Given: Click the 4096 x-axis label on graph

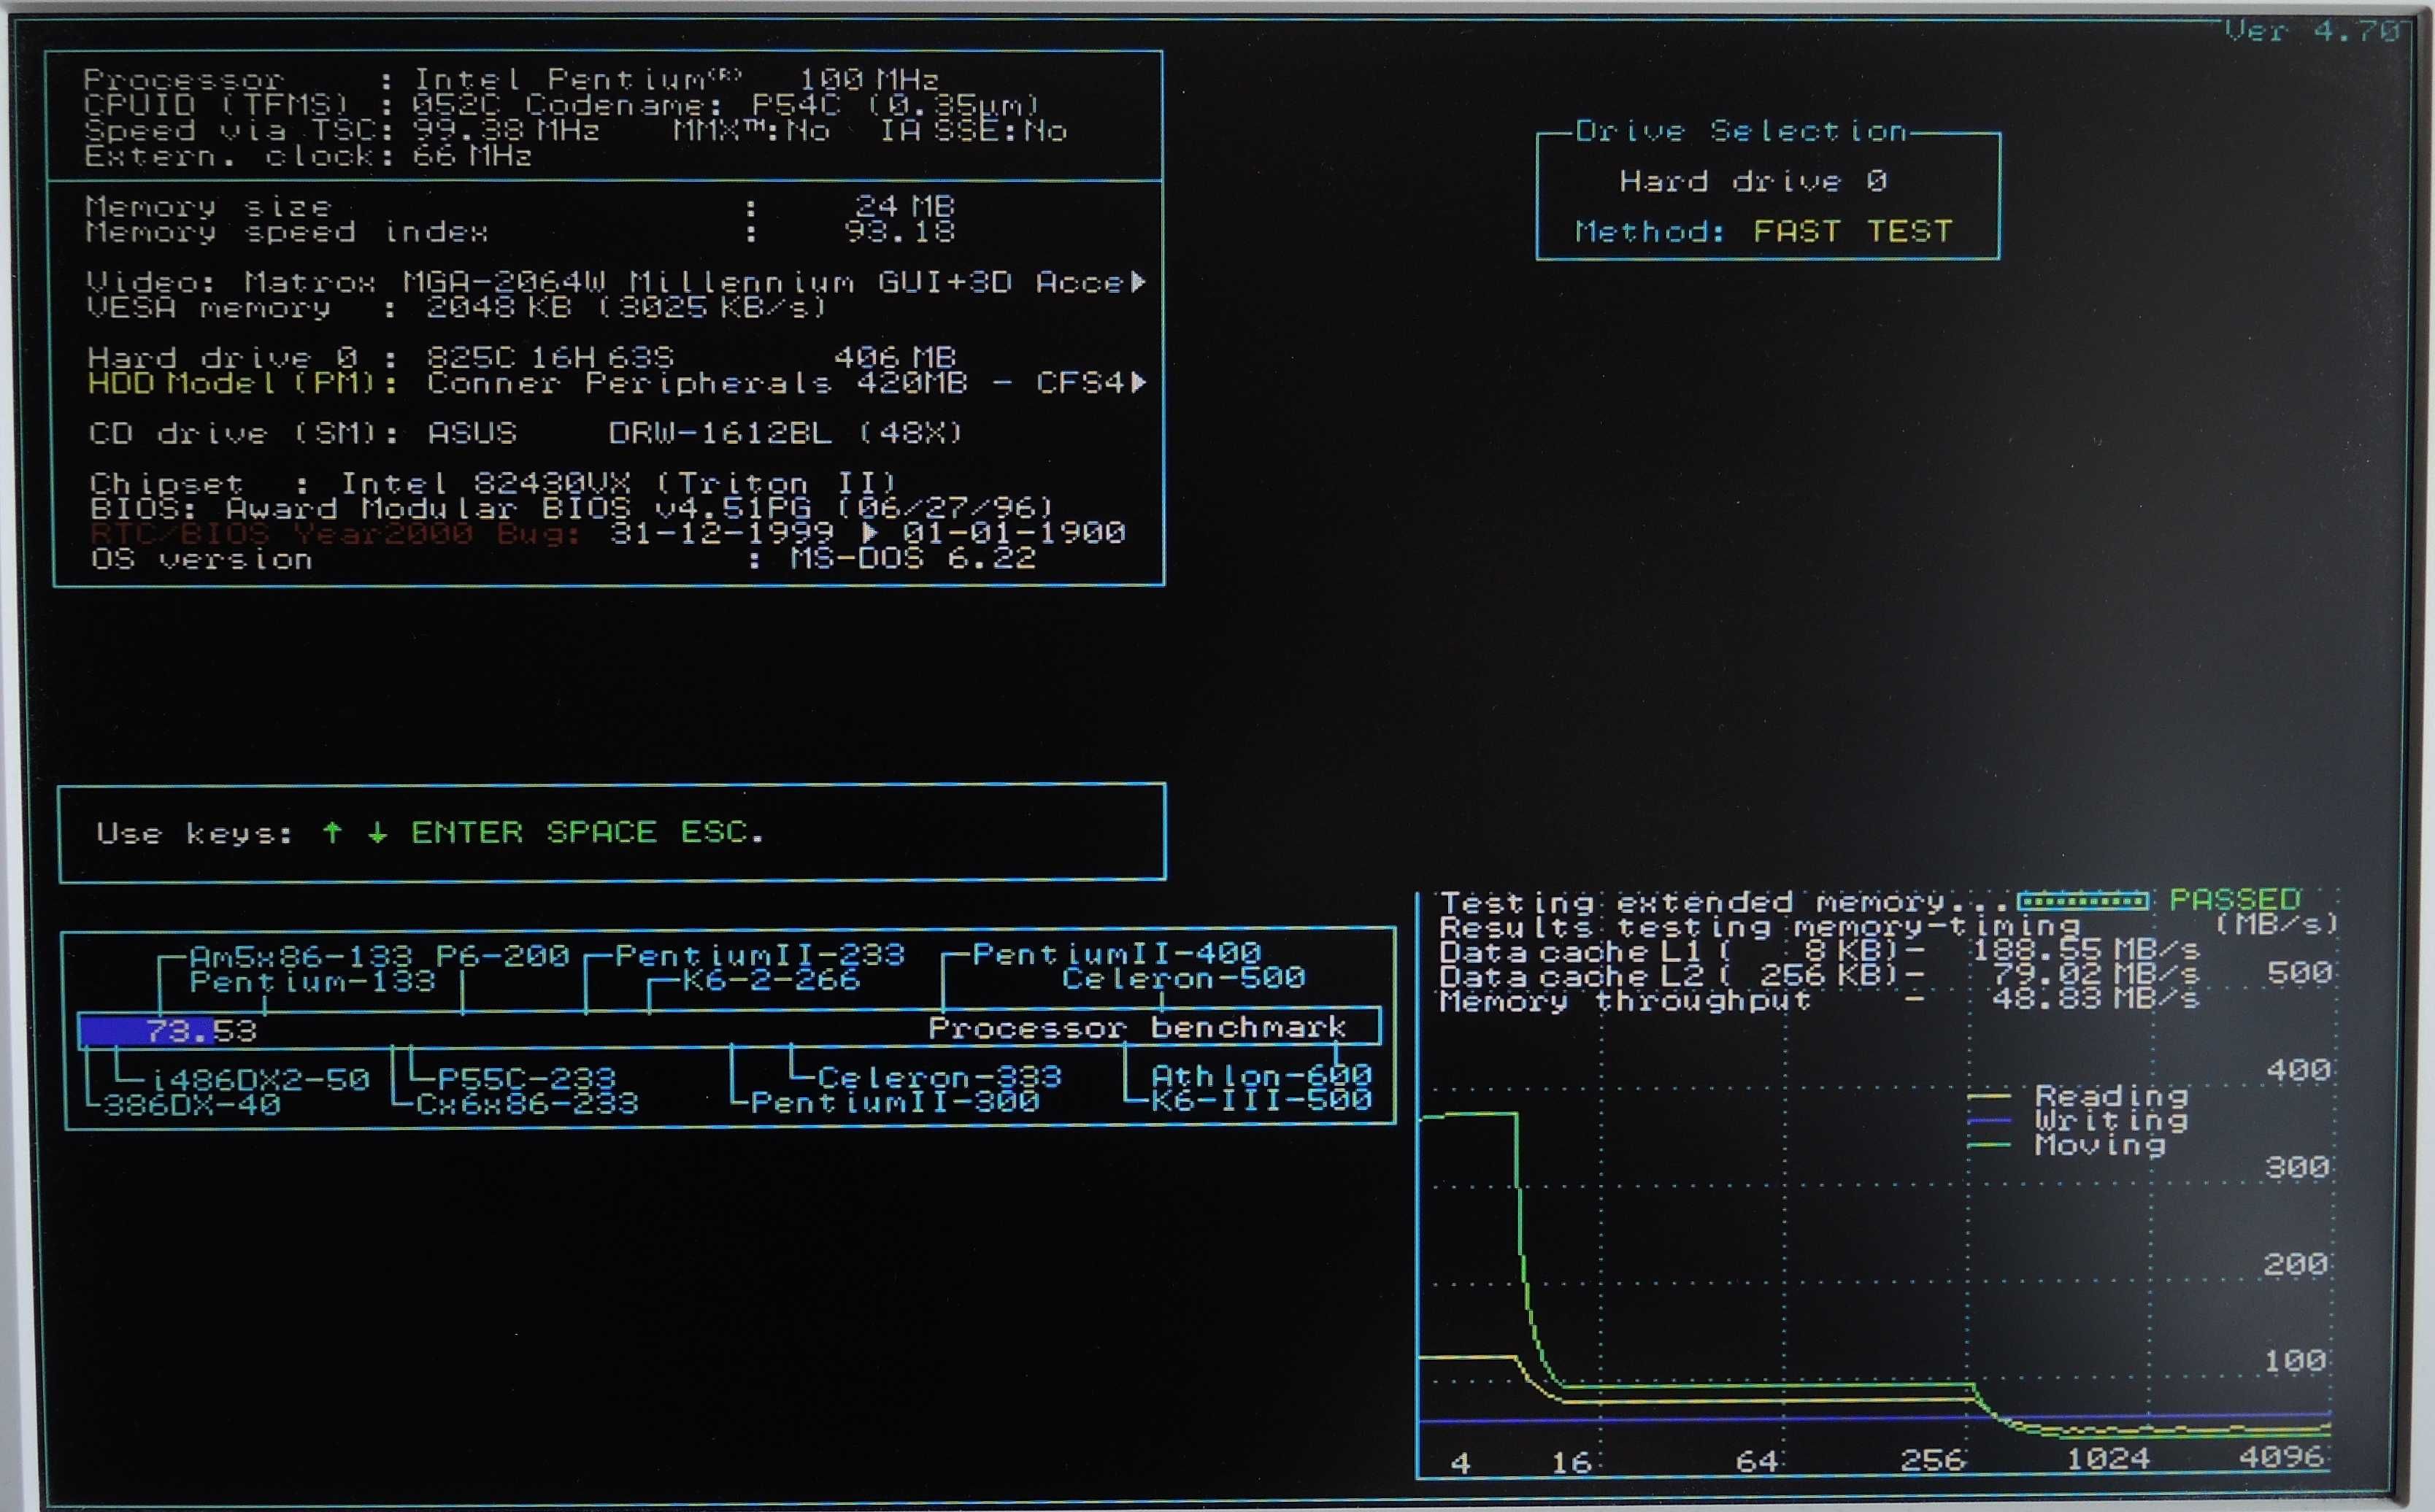Looking at the screenshot, I should tap(2282, 1457).
